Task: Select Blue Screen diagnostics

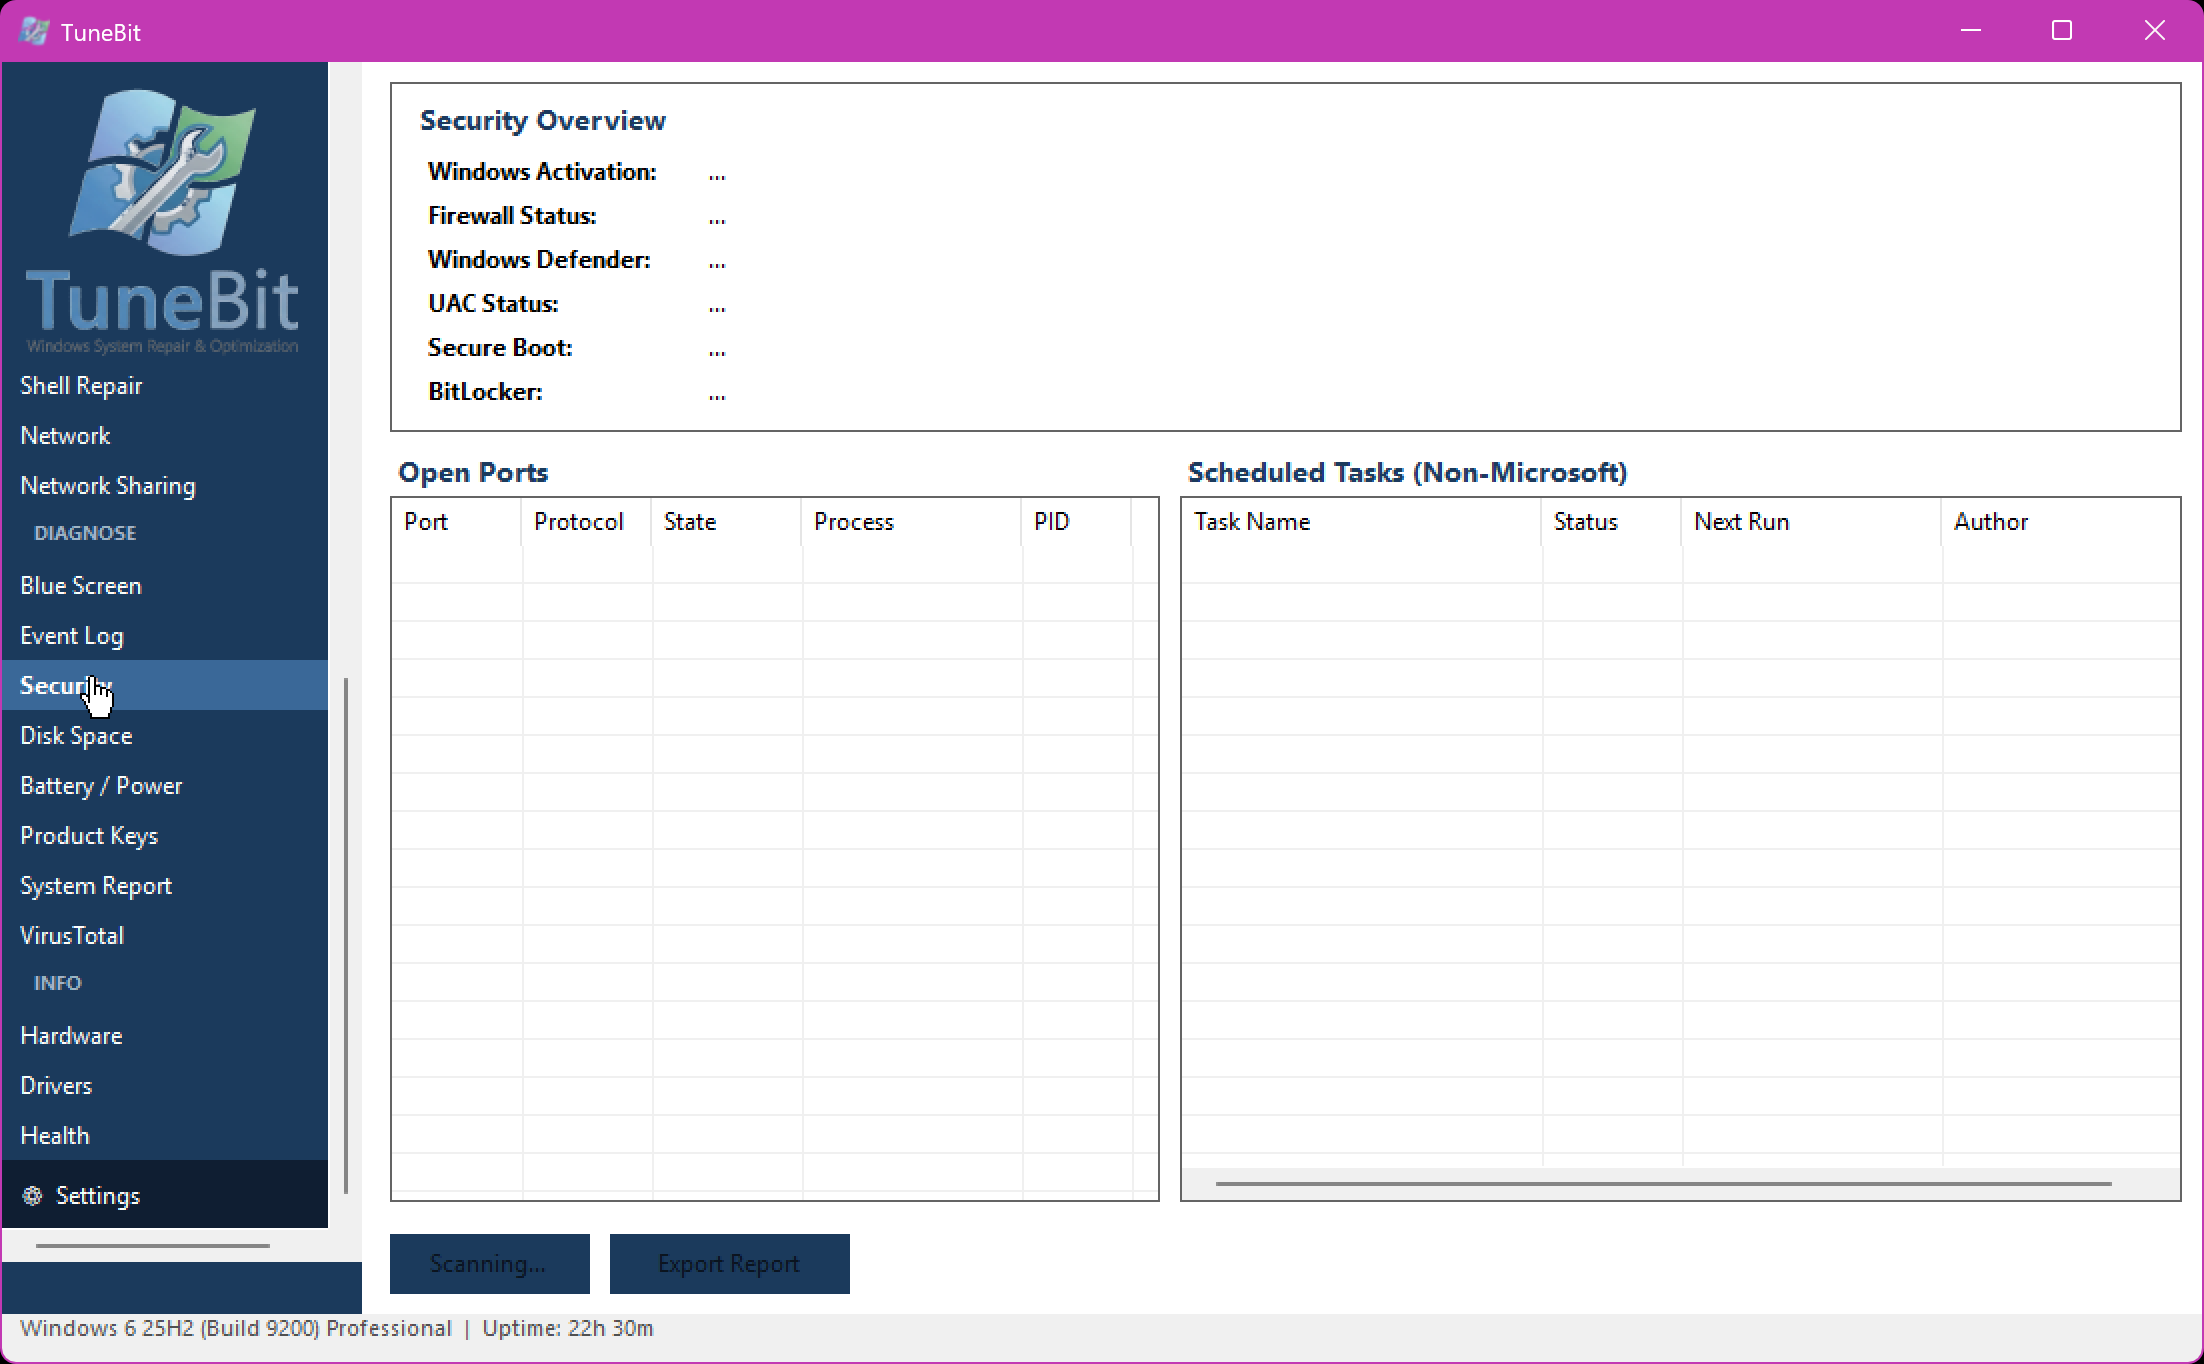Action: (165, 586)
